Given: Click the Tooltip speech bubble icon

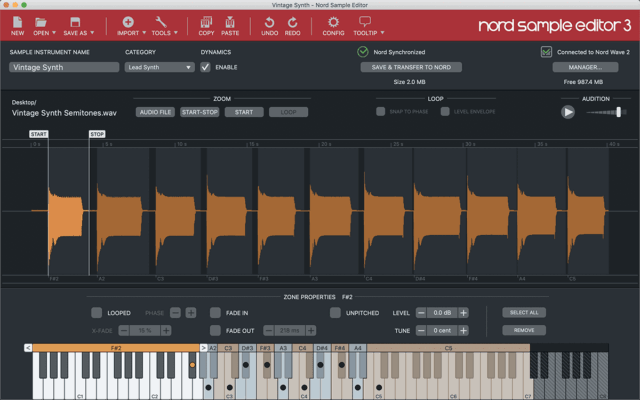Looking at the screenshot, I should pos(365,21).
